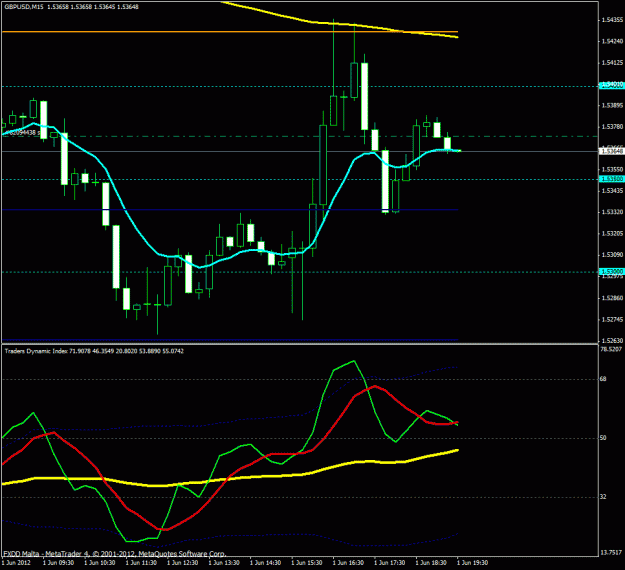625x570 pixels.
Task: Click the 1.53090 price axis label
Action: (613, 255)
